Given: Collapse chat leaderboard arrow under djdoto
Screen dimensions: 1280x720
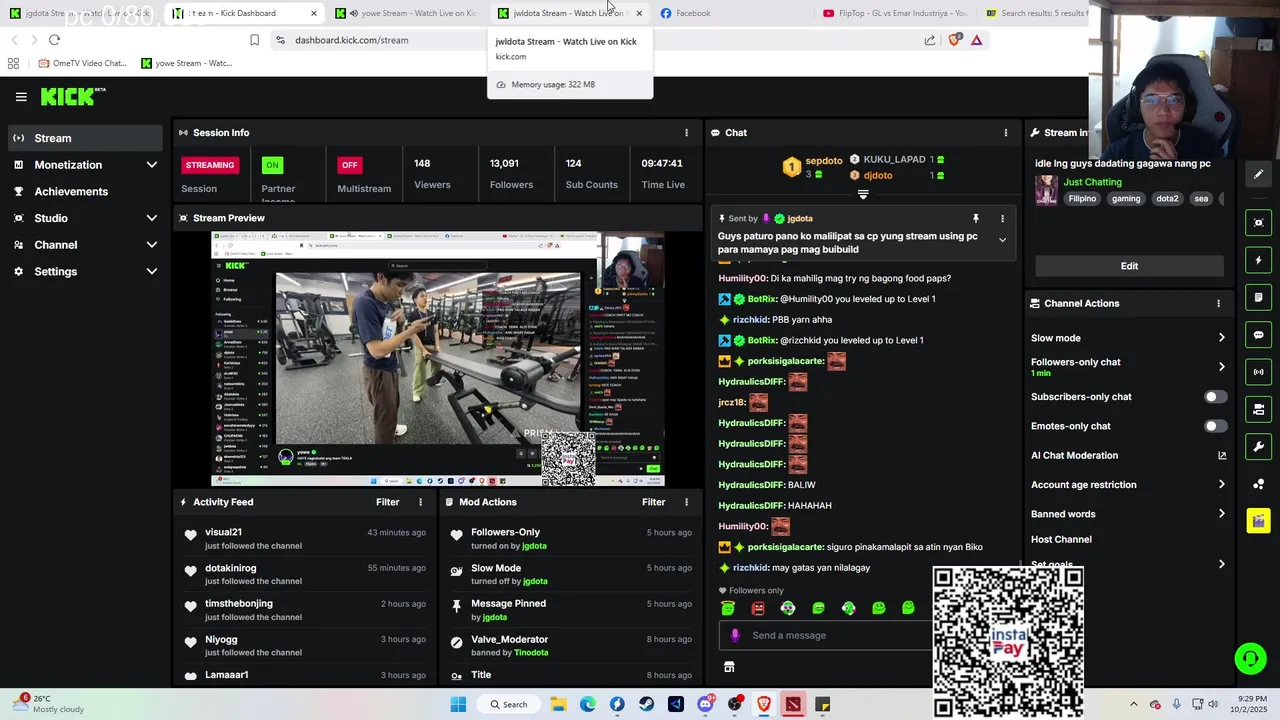Looking at the screenshot, I should pos(863,195).
